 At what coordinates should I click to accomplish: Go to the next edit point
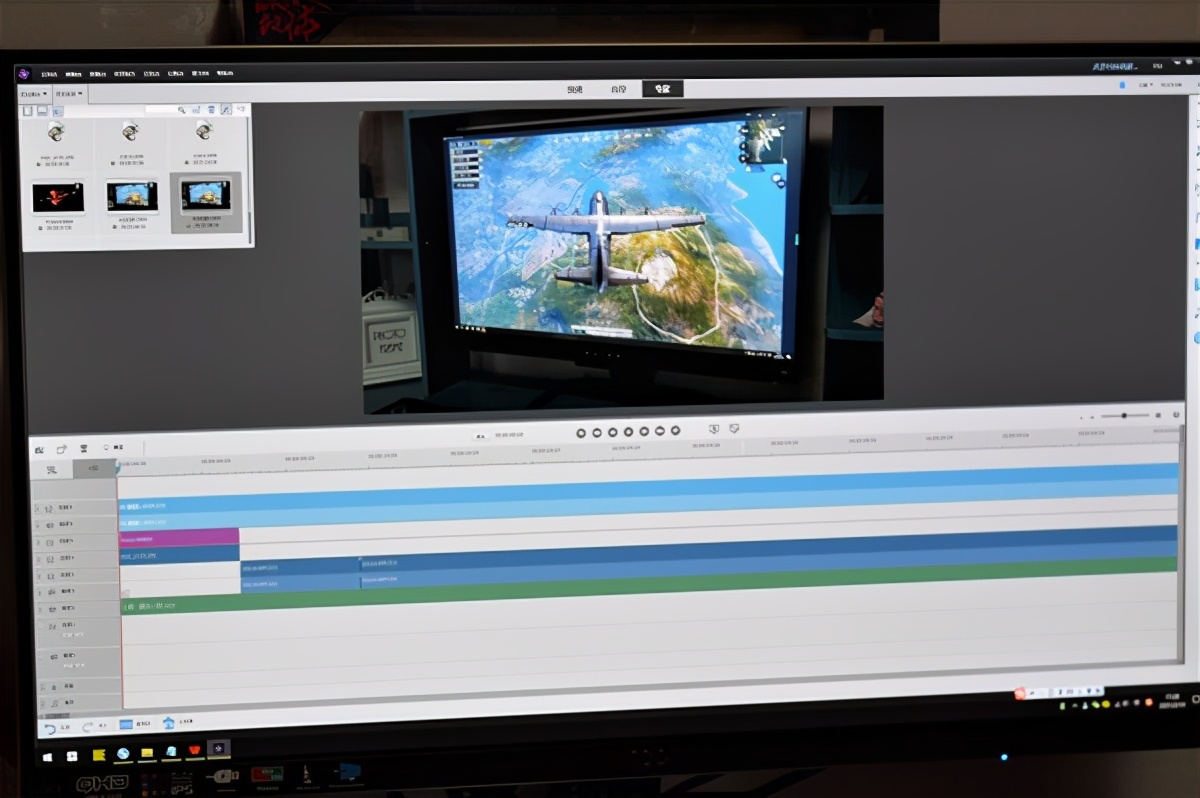pyautogui.click(x=675, y=430)
